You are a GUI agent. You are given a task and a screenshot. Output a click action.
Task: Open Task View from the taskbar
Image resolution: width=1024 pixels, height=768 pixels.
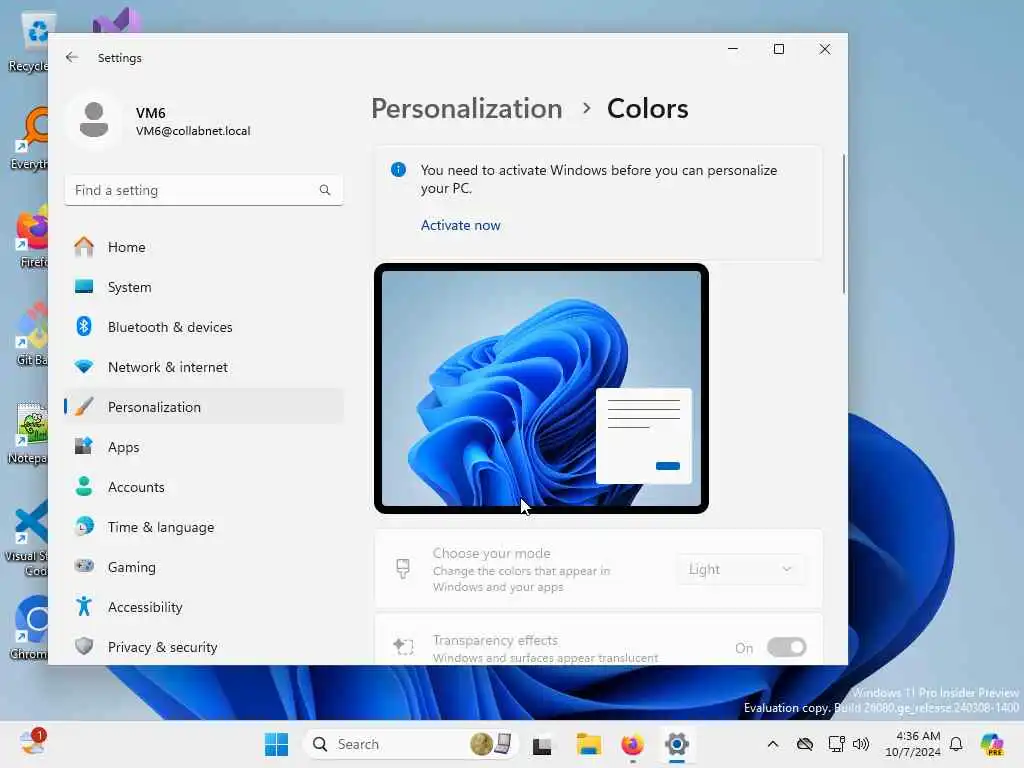tap(541, 744)
